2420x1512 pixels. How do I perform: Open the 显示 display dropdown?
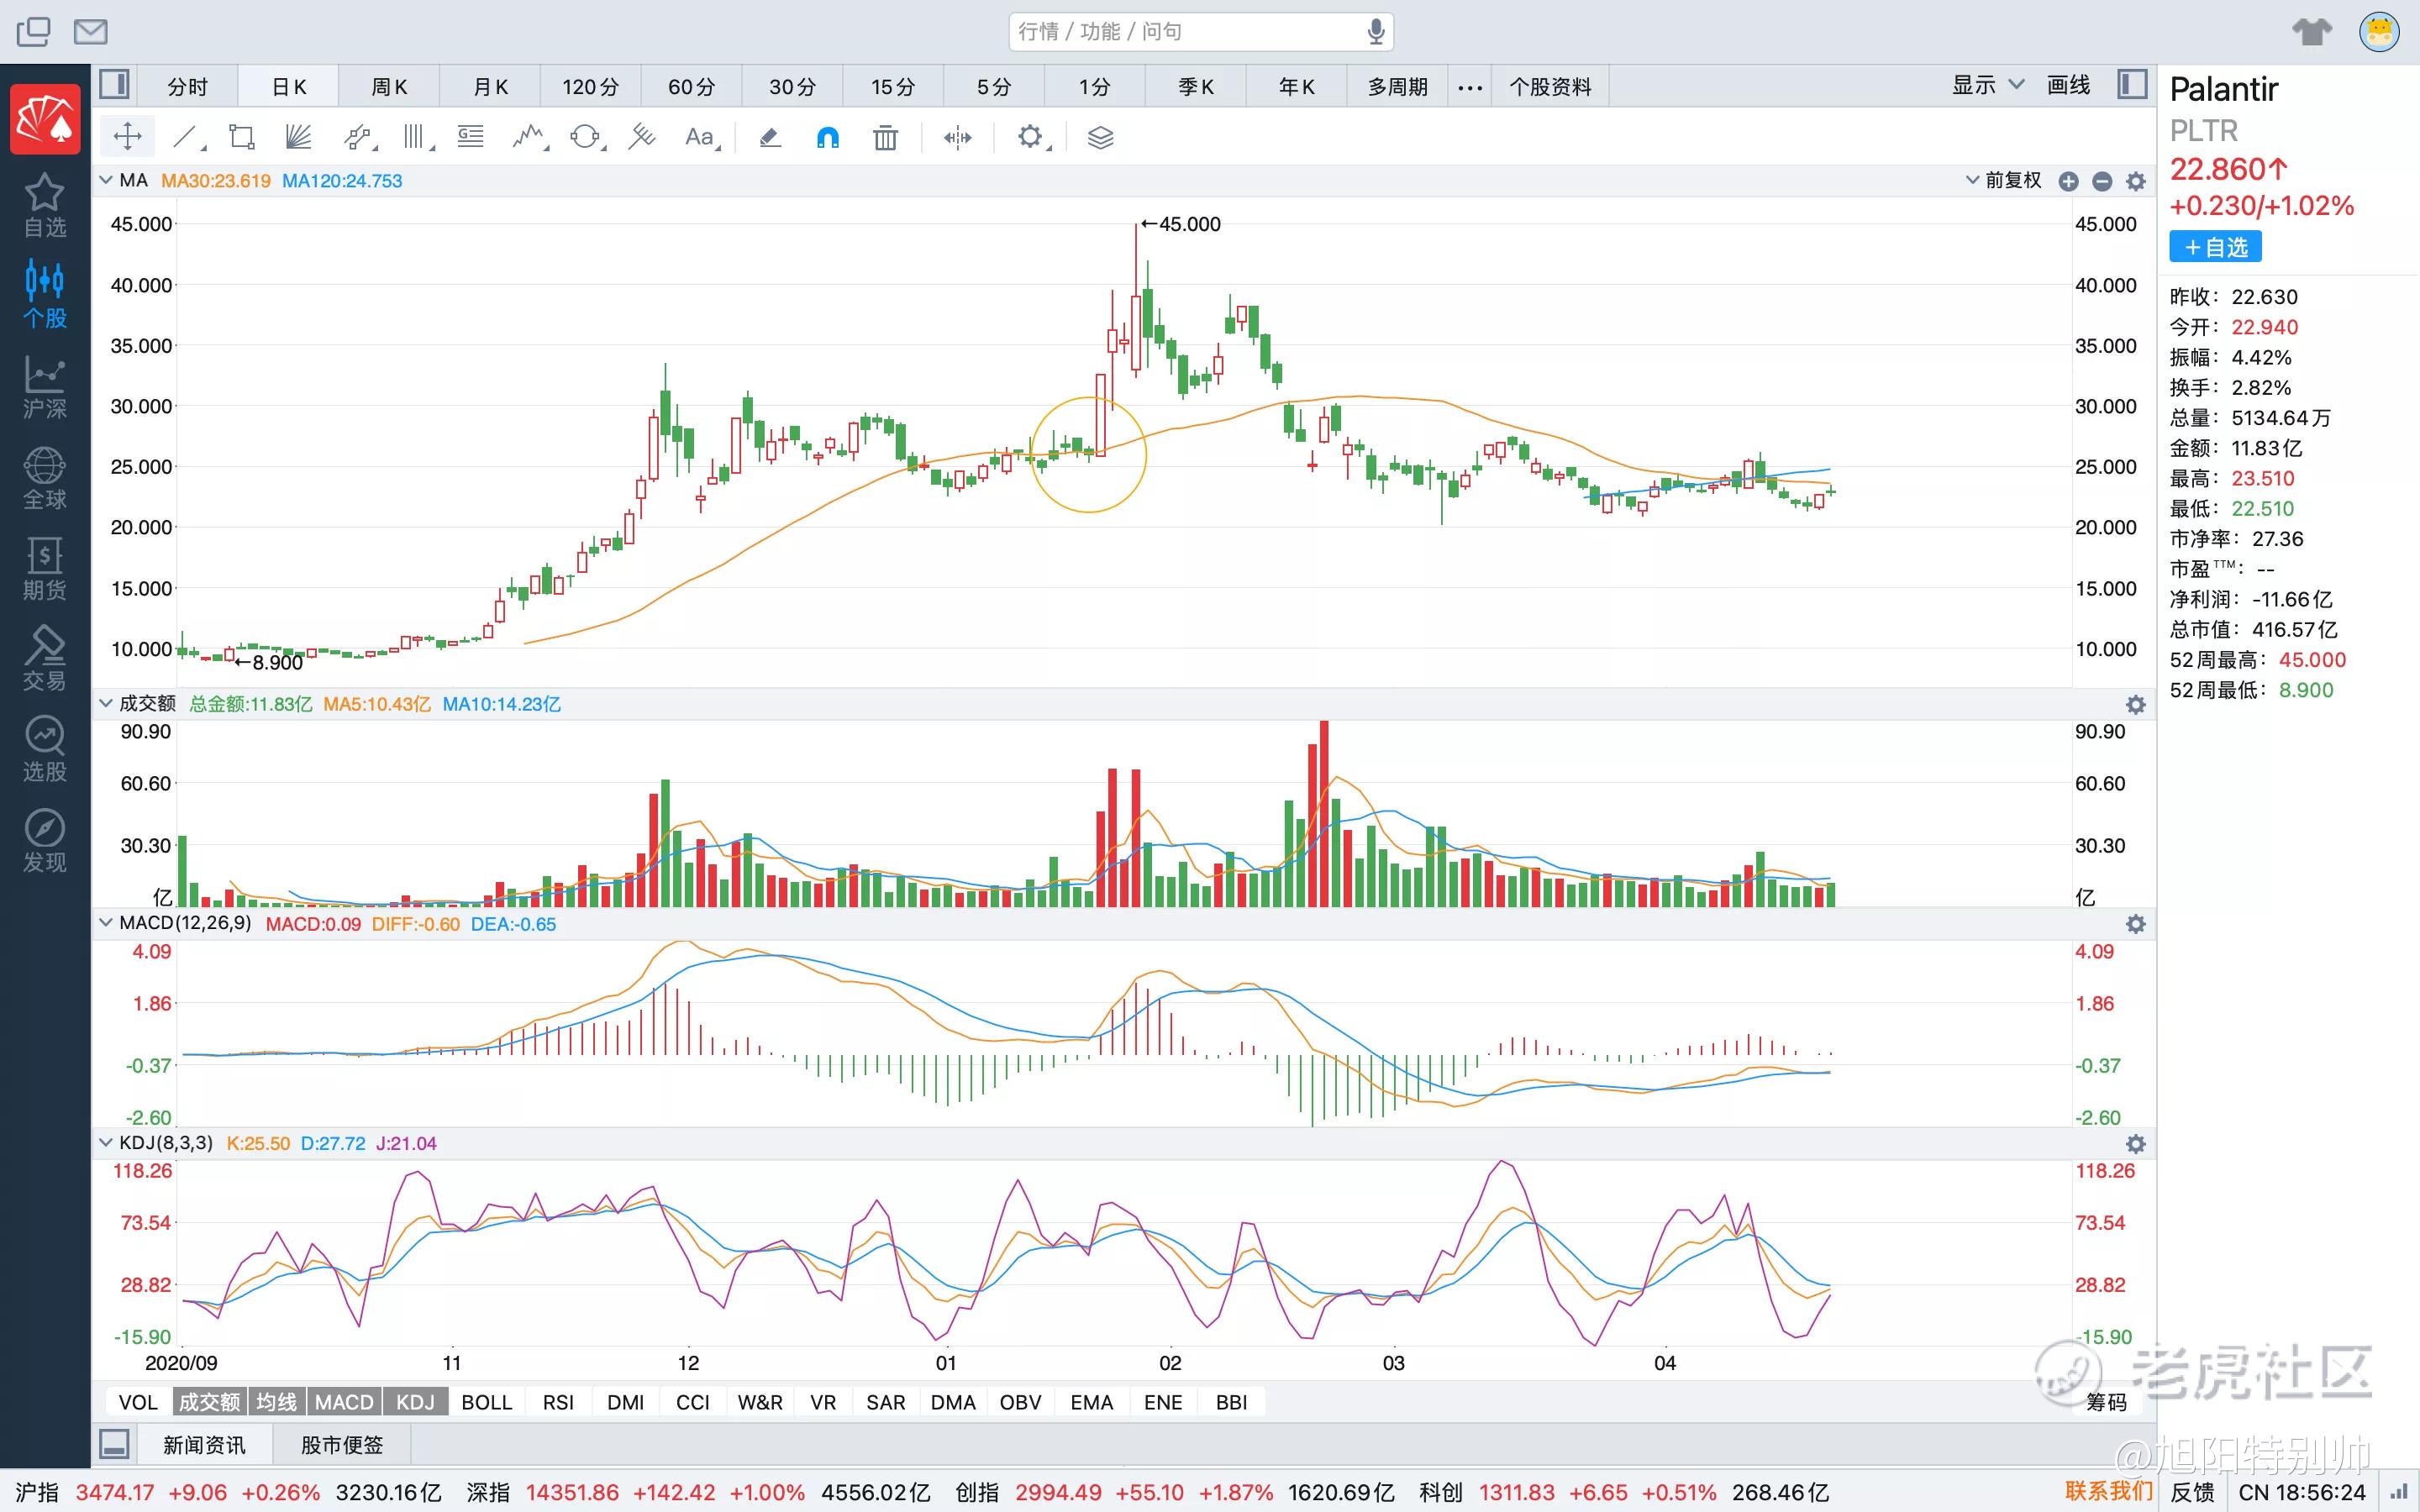coord(1988,85)
